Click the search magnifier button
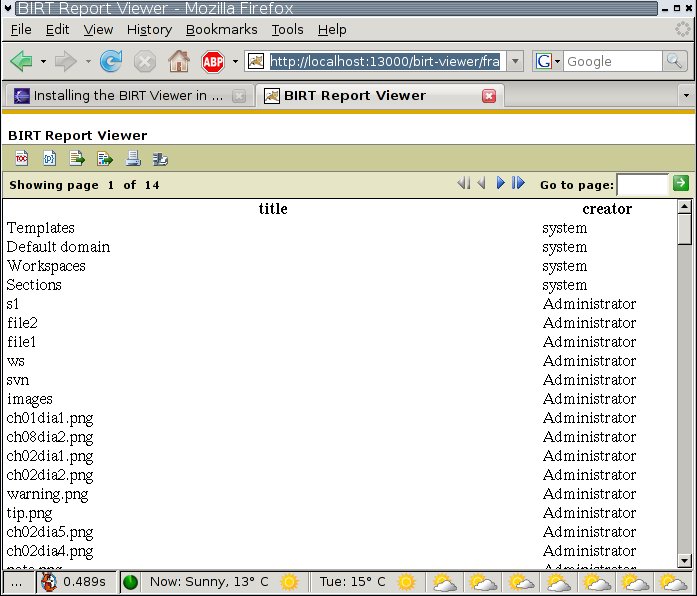The width and height of the screenshot is (697, 596). point(674,61)
